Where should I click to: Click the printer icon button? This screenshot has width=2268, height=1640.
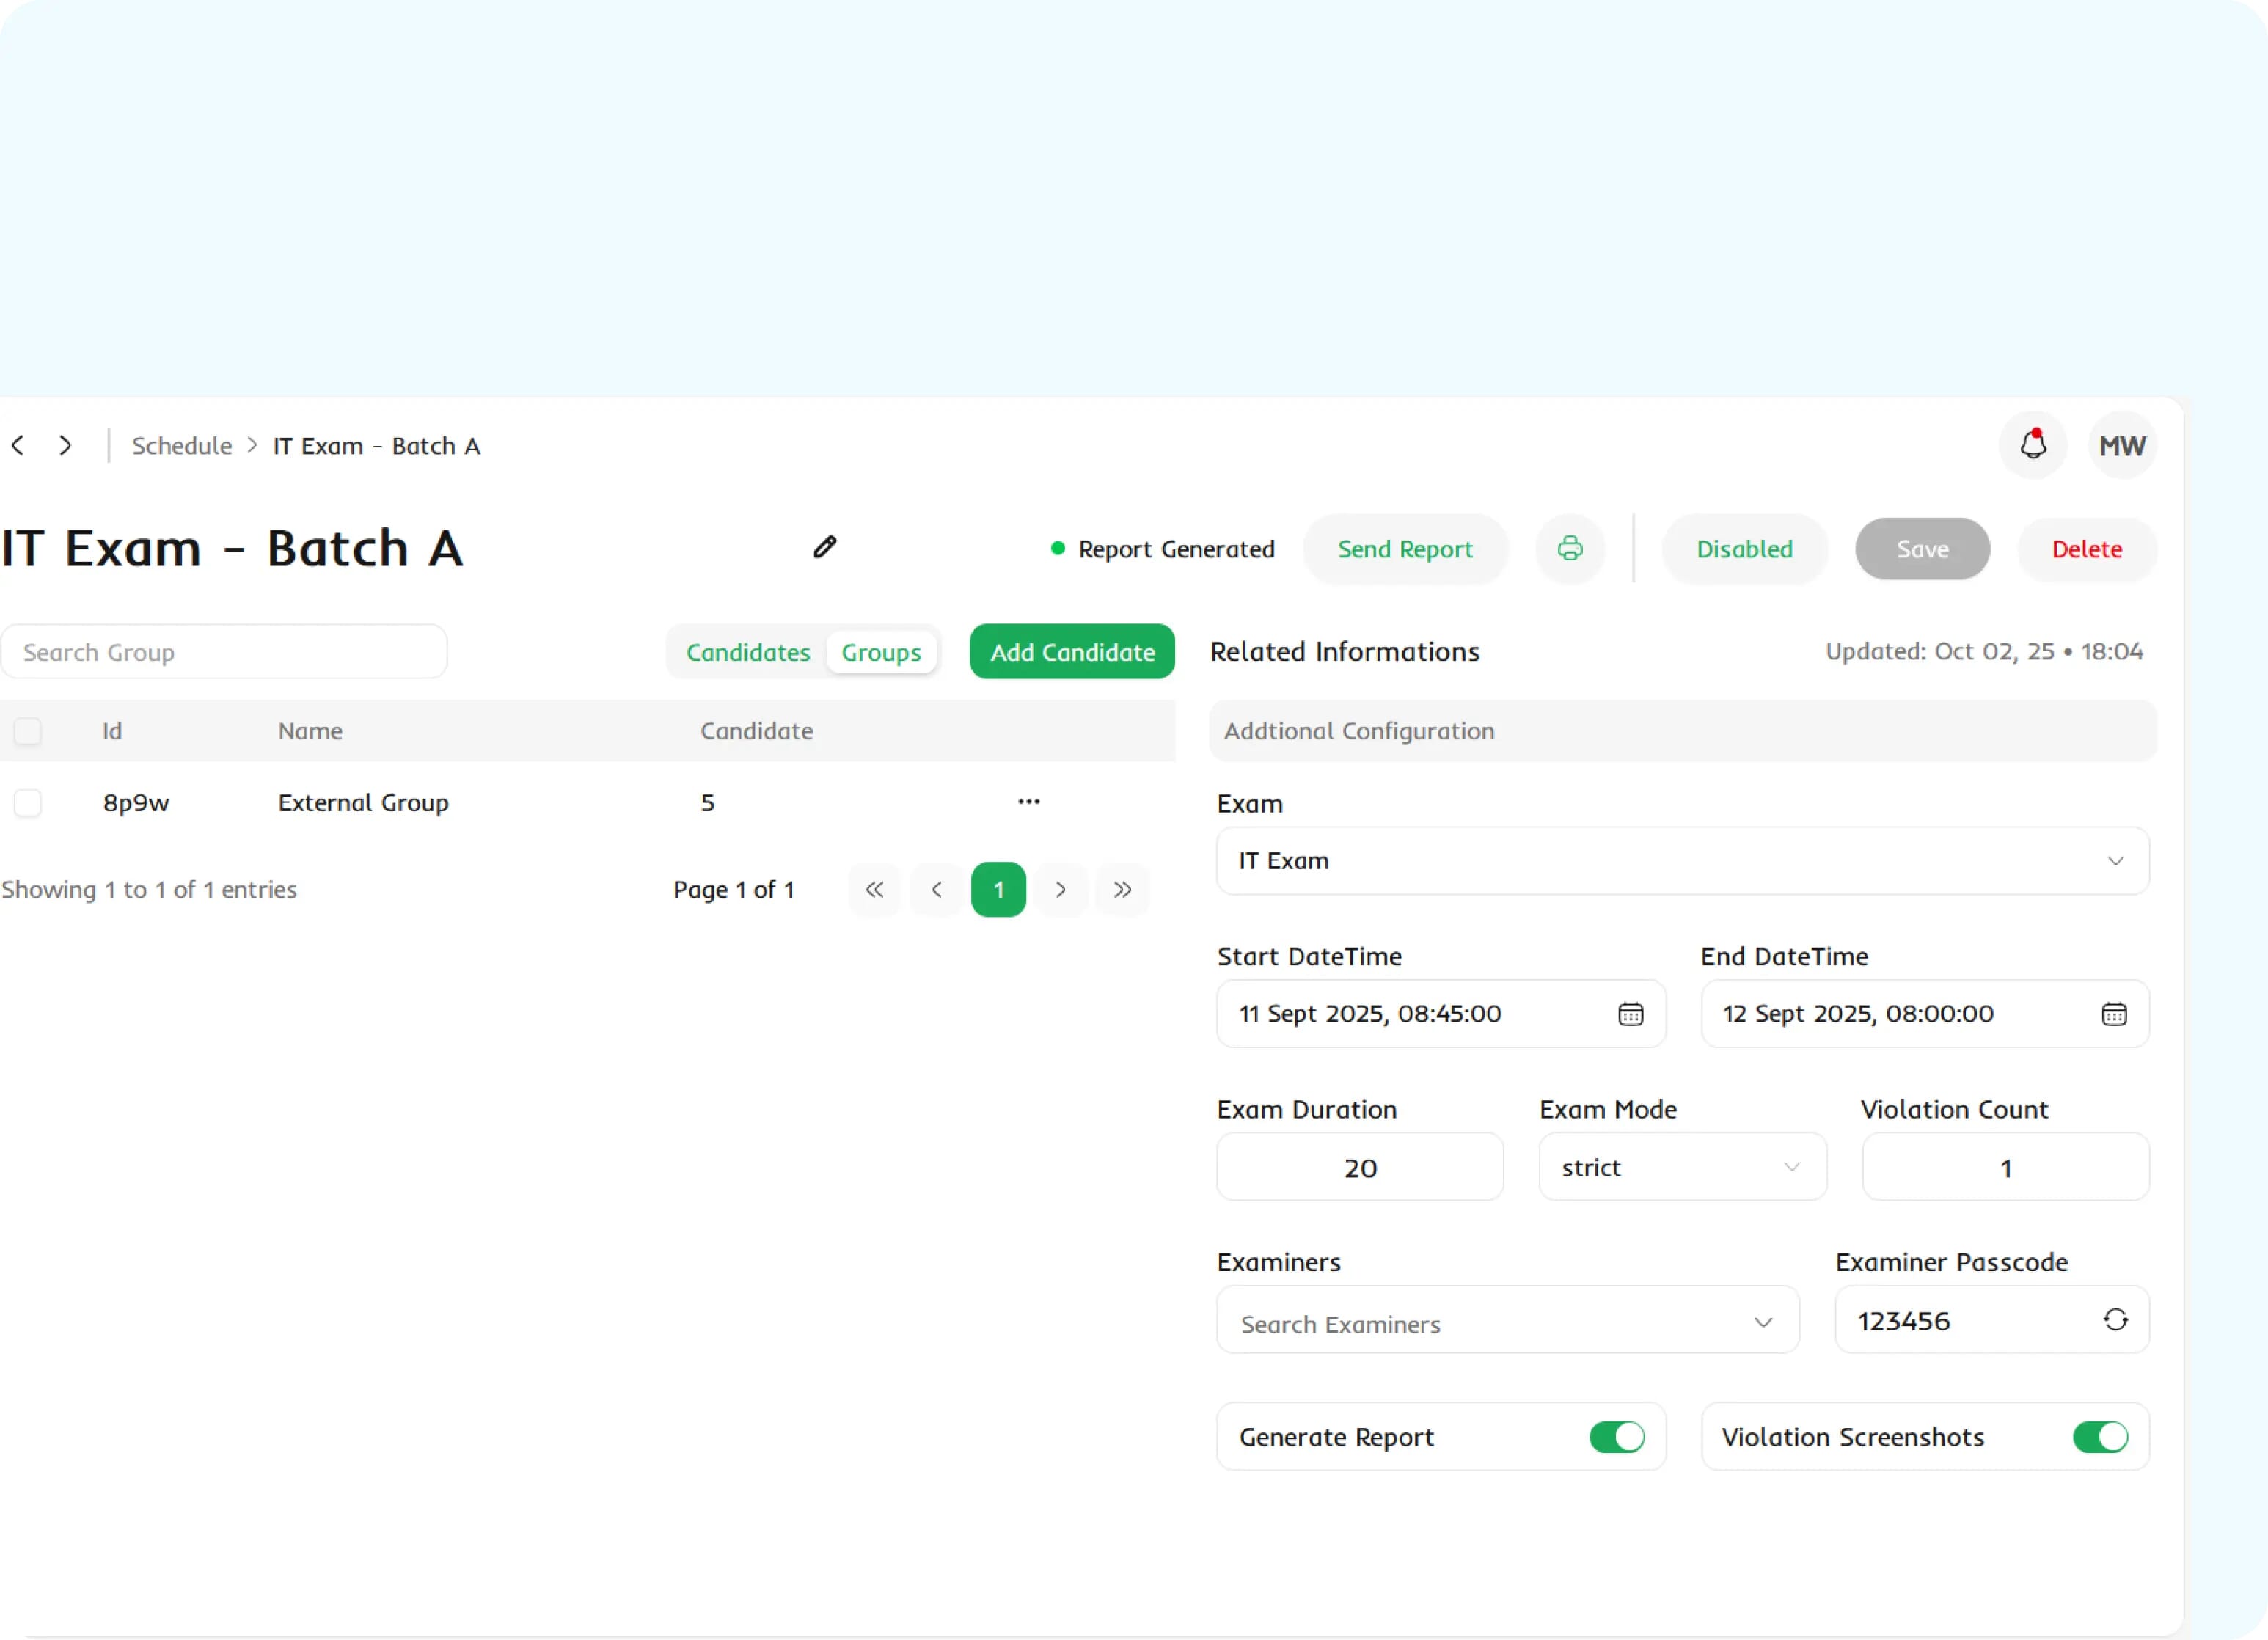[1569, 548]
